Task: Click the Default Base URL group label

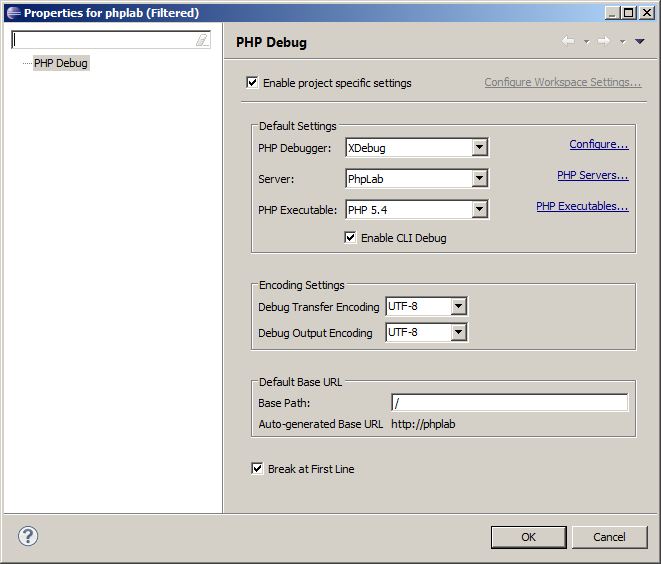Action: click(301, 382)
